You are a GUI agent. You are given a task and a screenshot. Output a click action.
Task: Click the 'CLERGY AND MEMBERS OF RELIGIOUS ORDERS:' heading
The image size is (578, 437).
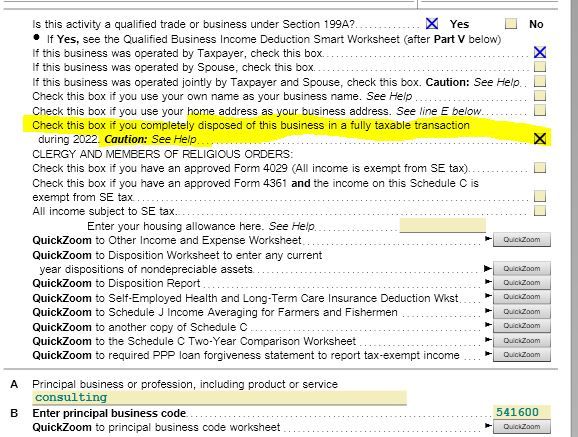coord(163,154)
